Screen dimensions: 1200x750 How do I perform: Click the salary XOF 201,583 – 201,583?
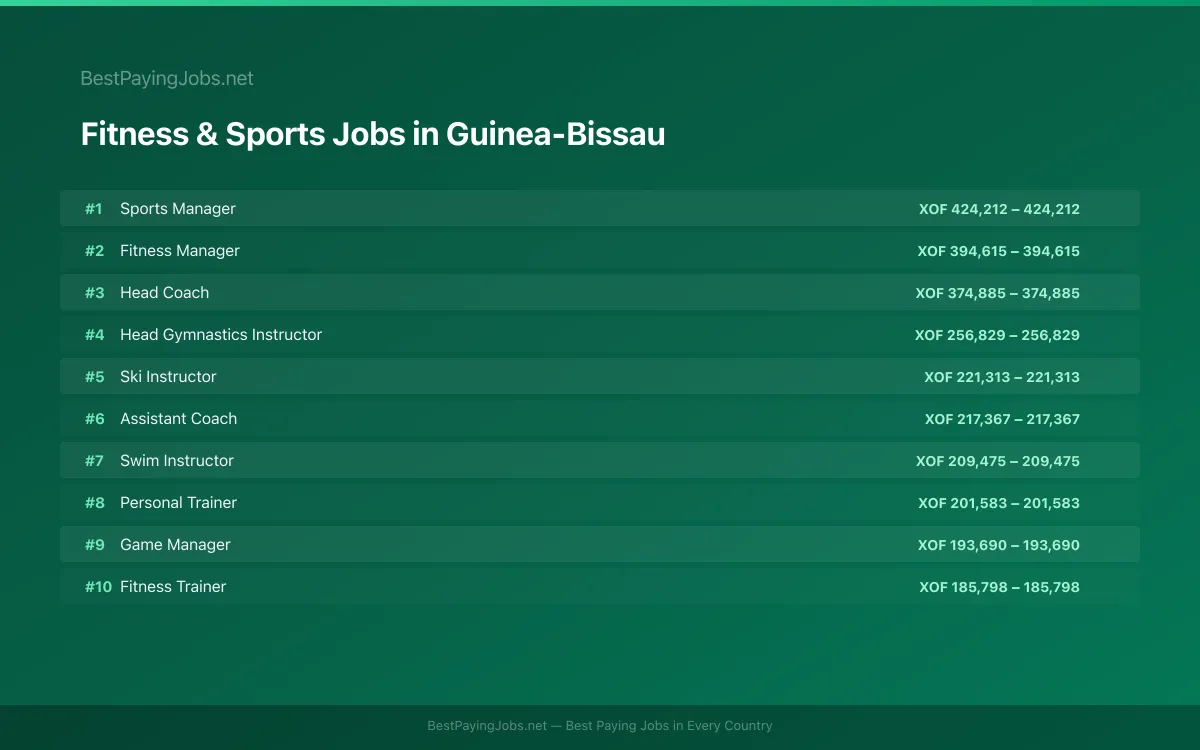[x=999, y=503]
